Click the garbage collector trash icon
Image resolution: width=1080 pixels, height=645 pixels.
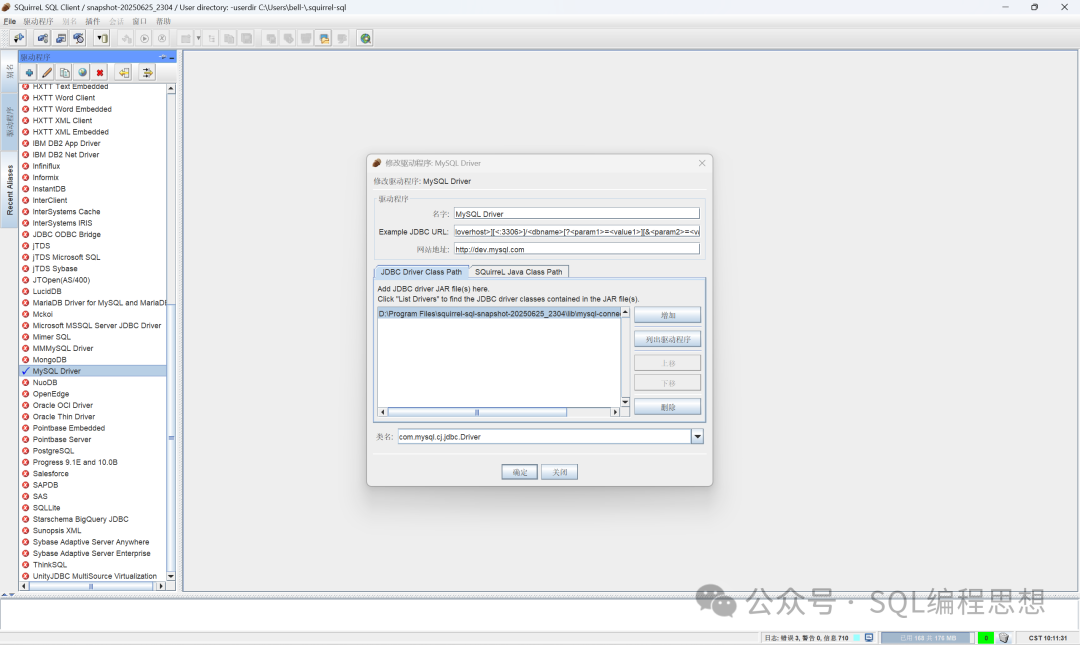coord(1003,638)
